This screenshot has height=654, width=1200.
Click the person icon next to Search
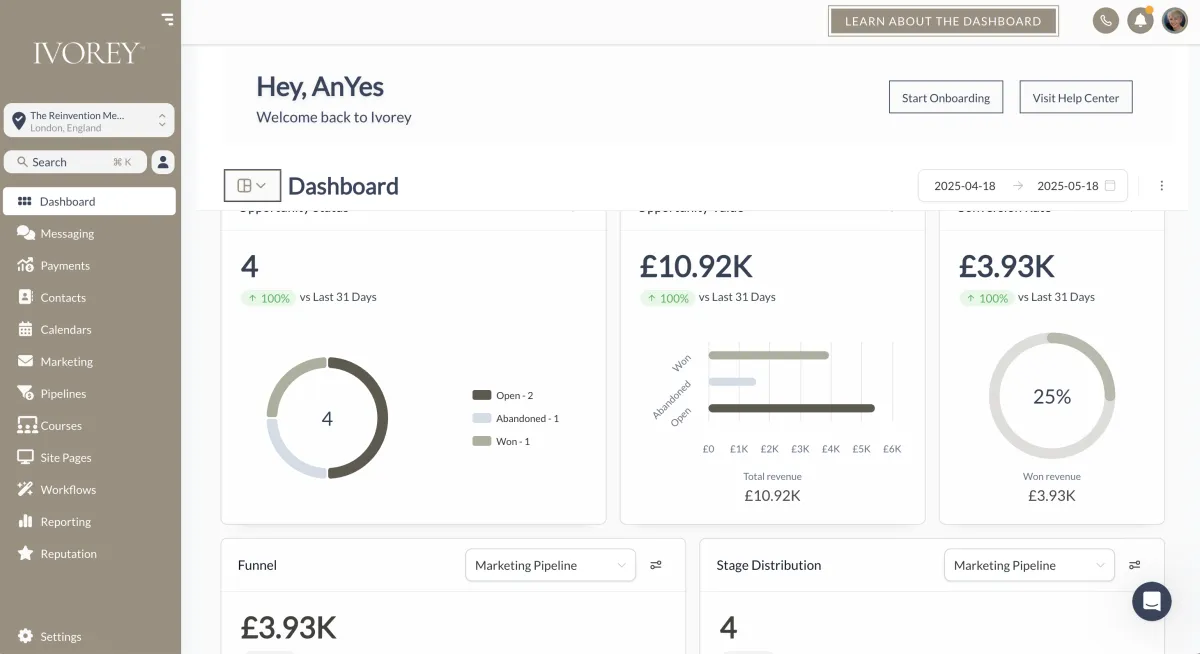[x=163, y=162]
